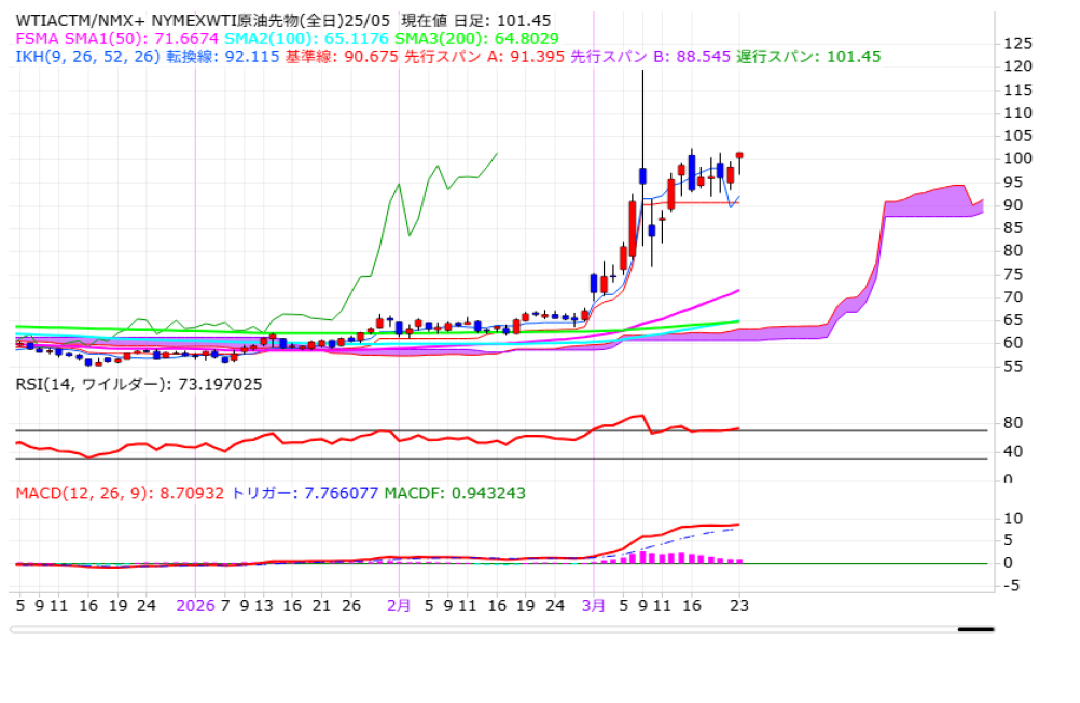Click the 3月 month marker on the date axis
The width and height of the screenshot is (1080, 703).
pyautogui.click(x=594, y=605)
